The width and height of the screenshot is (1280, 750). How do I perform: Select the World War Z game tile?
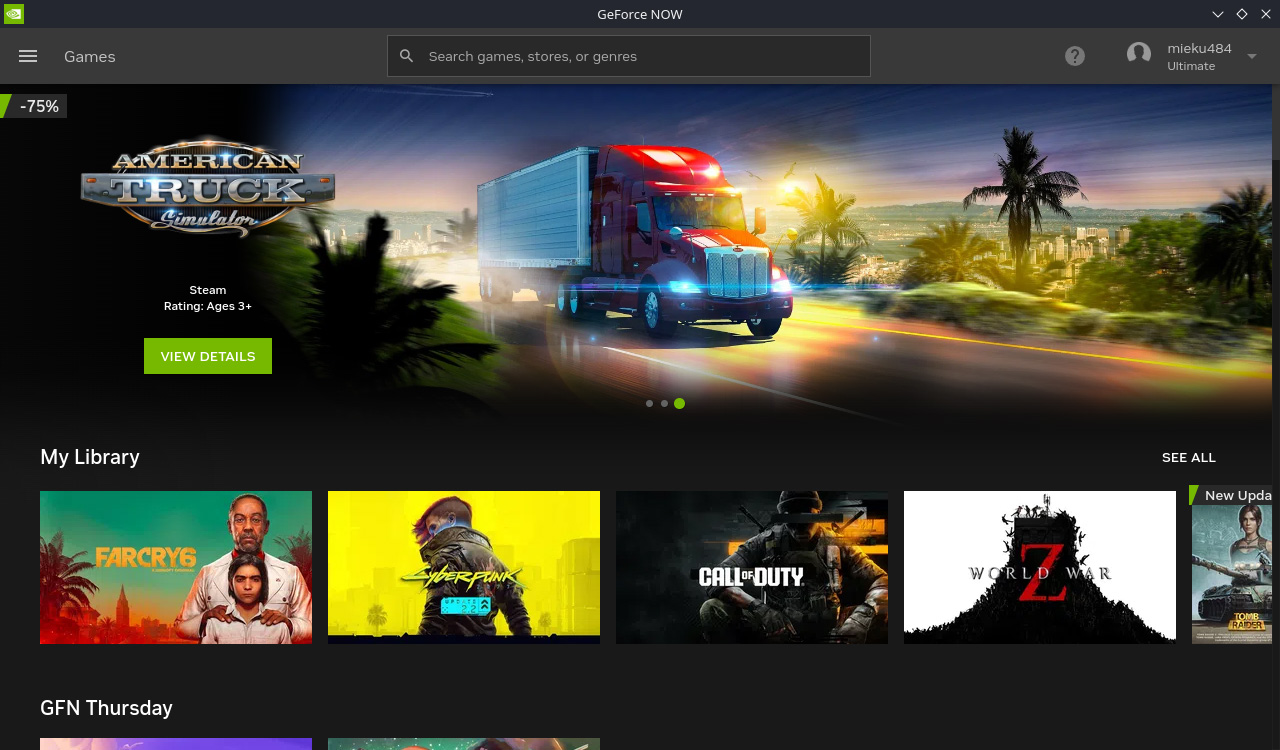(x=1040, y=567)
